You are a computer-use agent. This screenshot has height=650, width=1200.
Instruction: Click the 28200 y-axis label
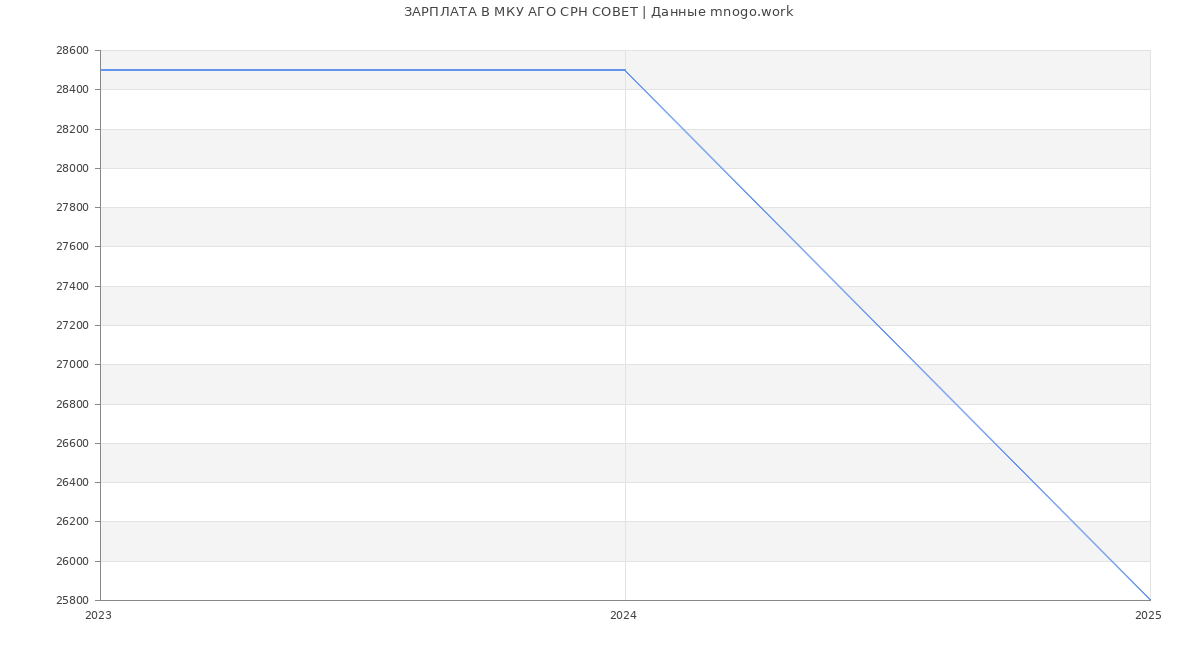(72, 129)
